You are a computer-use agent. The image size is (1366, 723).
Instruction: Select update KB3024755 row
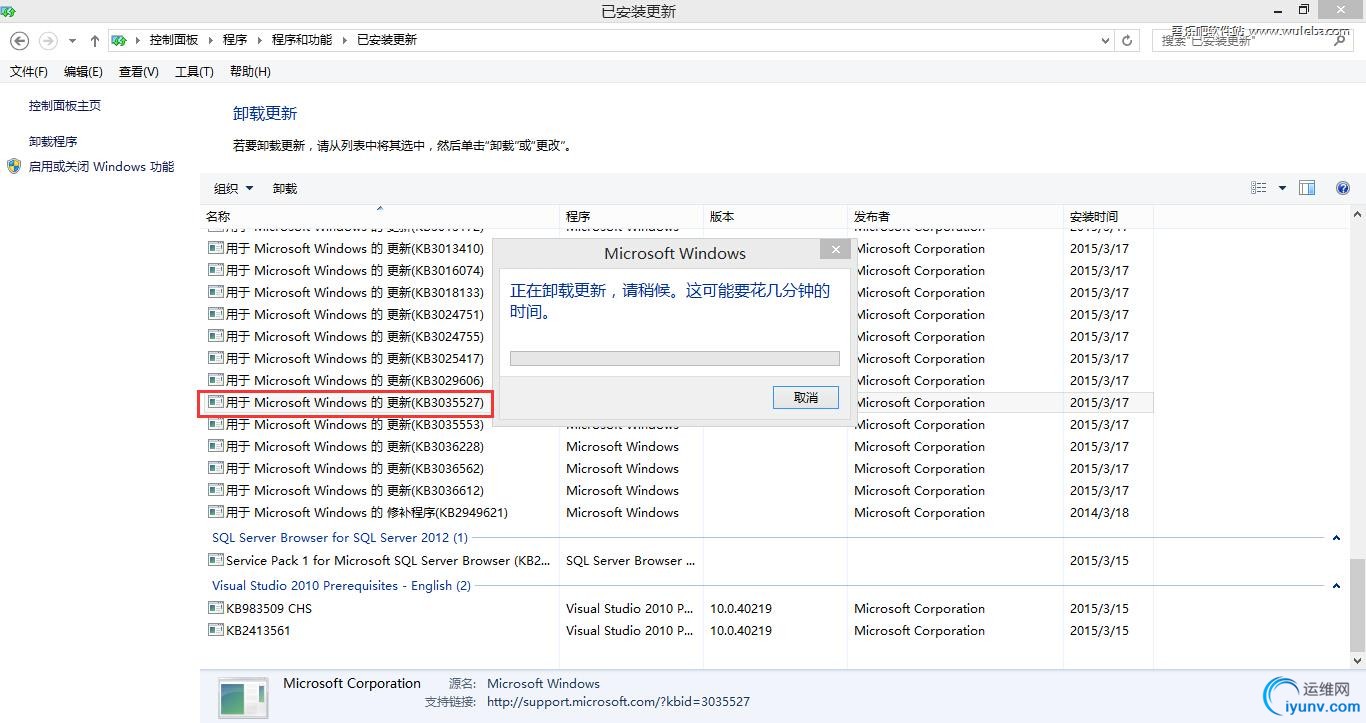(x=677, y=337)
